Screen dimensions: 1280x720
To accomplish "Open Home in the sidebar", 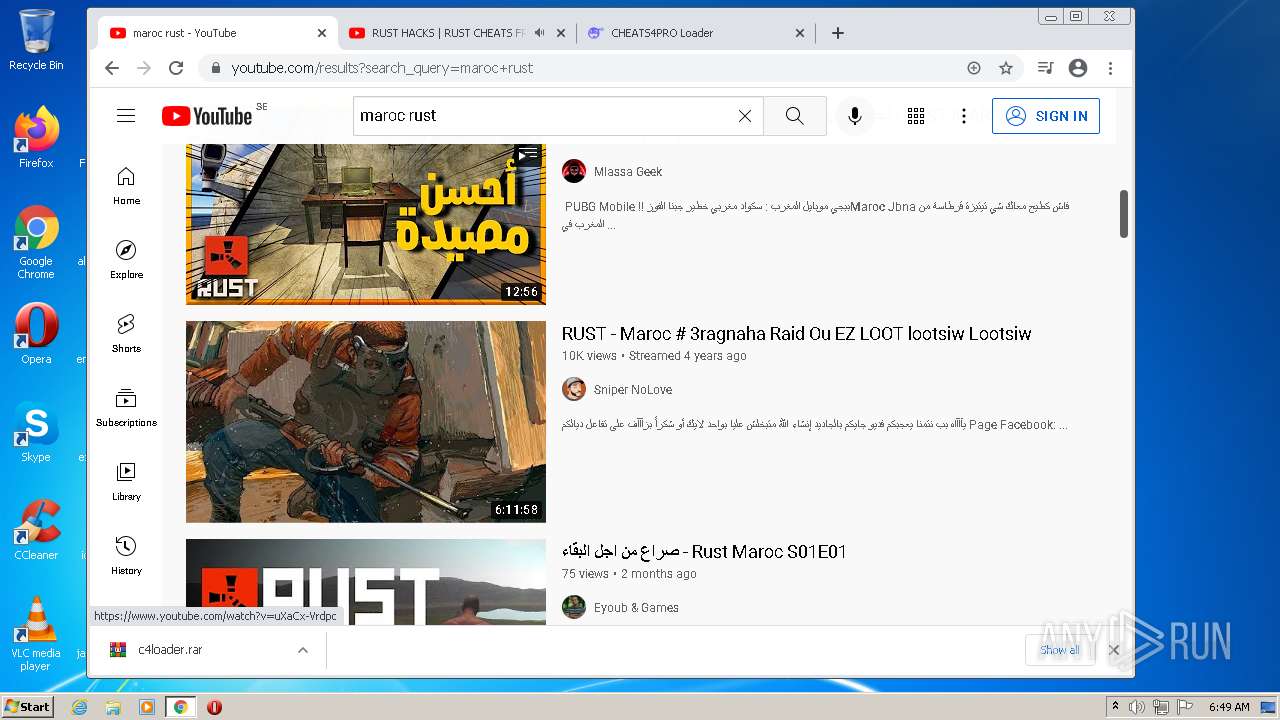I will tap(126, 186).
